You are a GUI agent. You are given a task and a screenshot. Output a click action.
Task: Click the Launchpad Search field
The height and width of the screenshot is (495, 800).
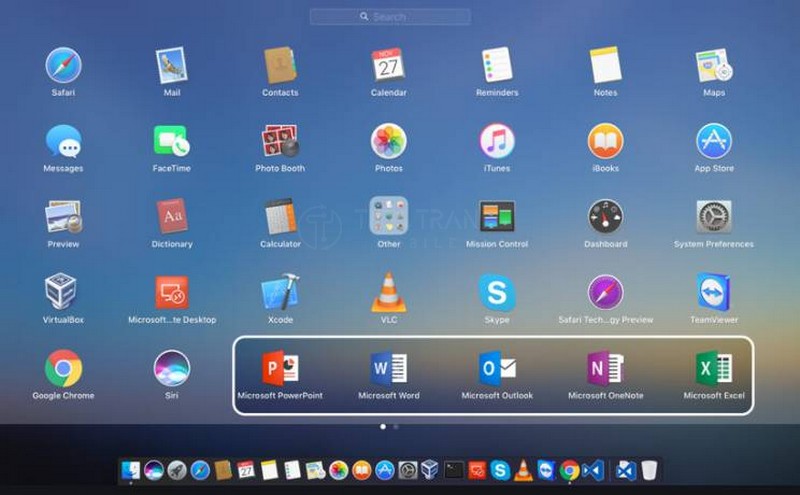(389, 17)
